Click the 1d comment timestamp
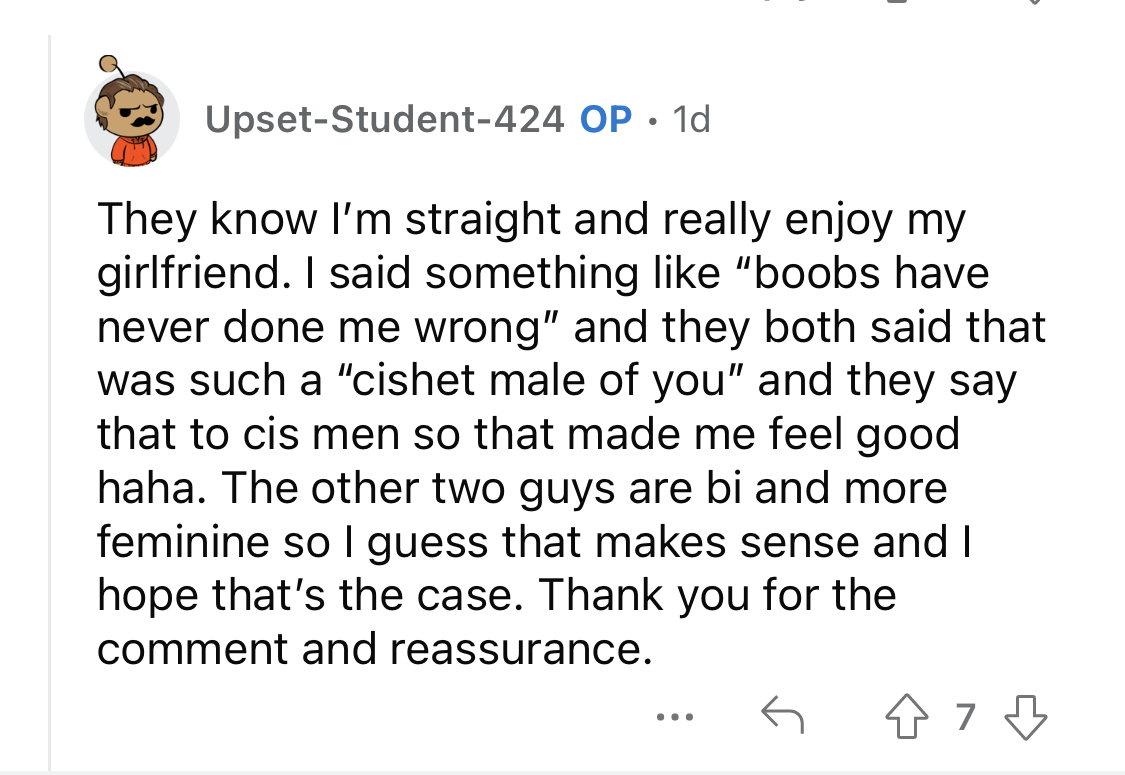This screenshot has width=1125, height=775. click(691, 120)
